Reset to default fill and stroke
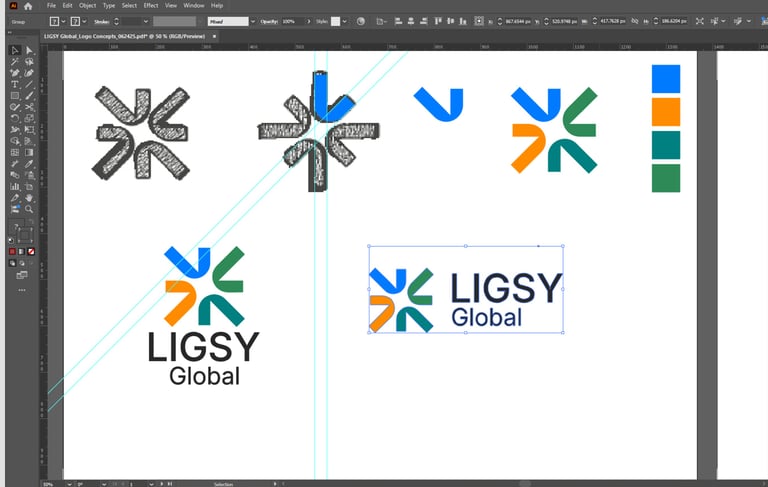 (x=11, y=241)
